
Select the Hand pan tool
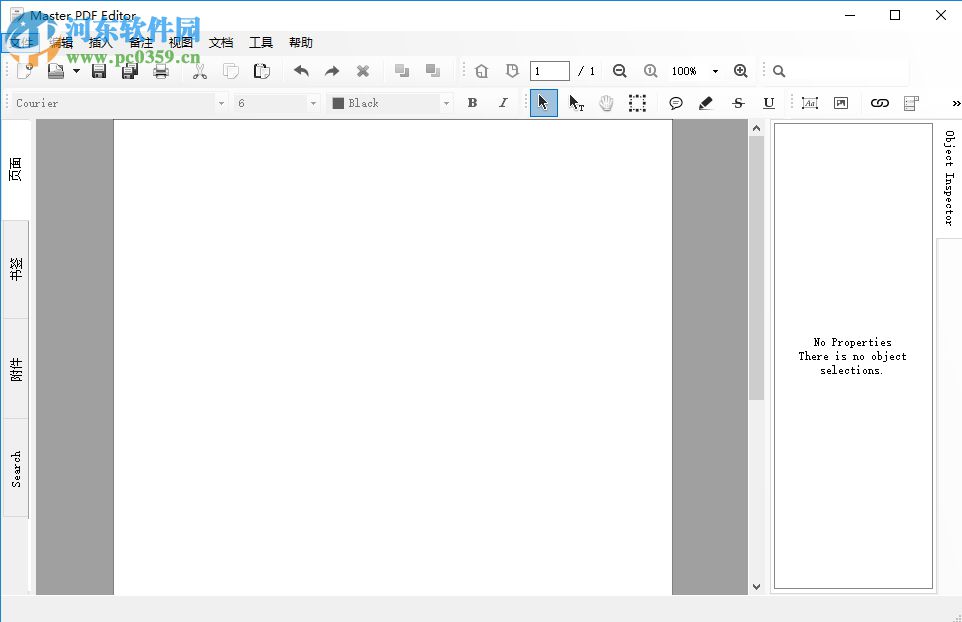tap(607, 102)
